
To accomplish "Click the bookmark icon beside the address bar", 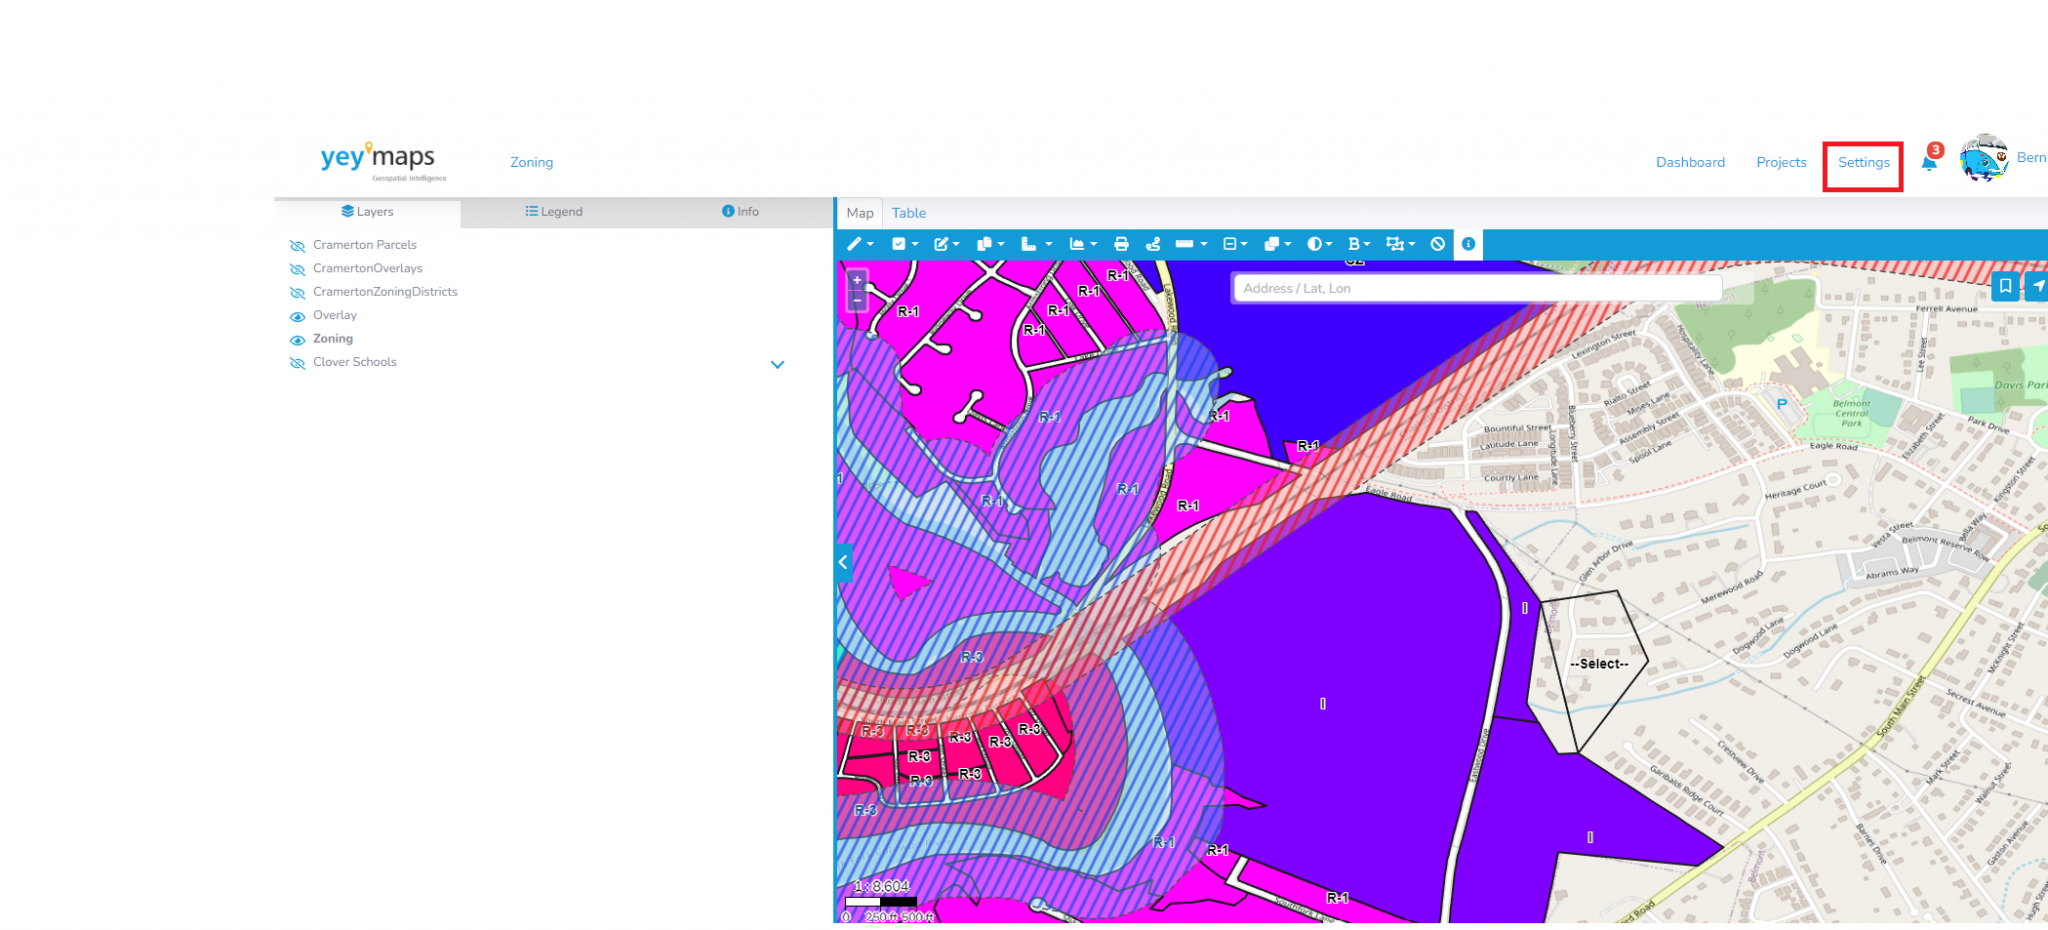I will click(2006, 287).
